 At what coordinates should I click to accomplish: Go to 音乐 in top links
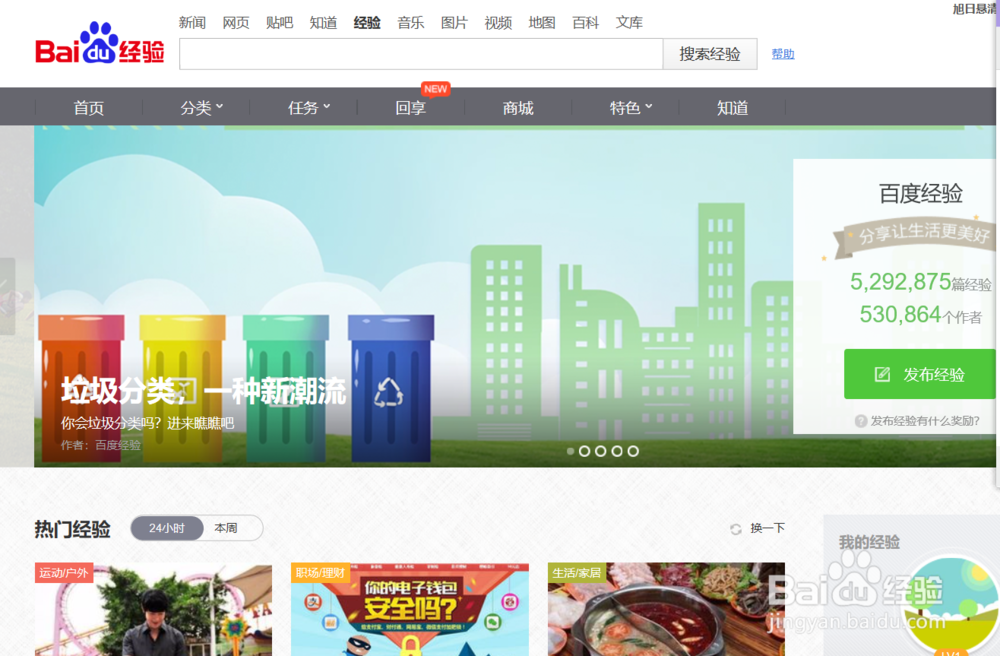(x=411, y=23)
